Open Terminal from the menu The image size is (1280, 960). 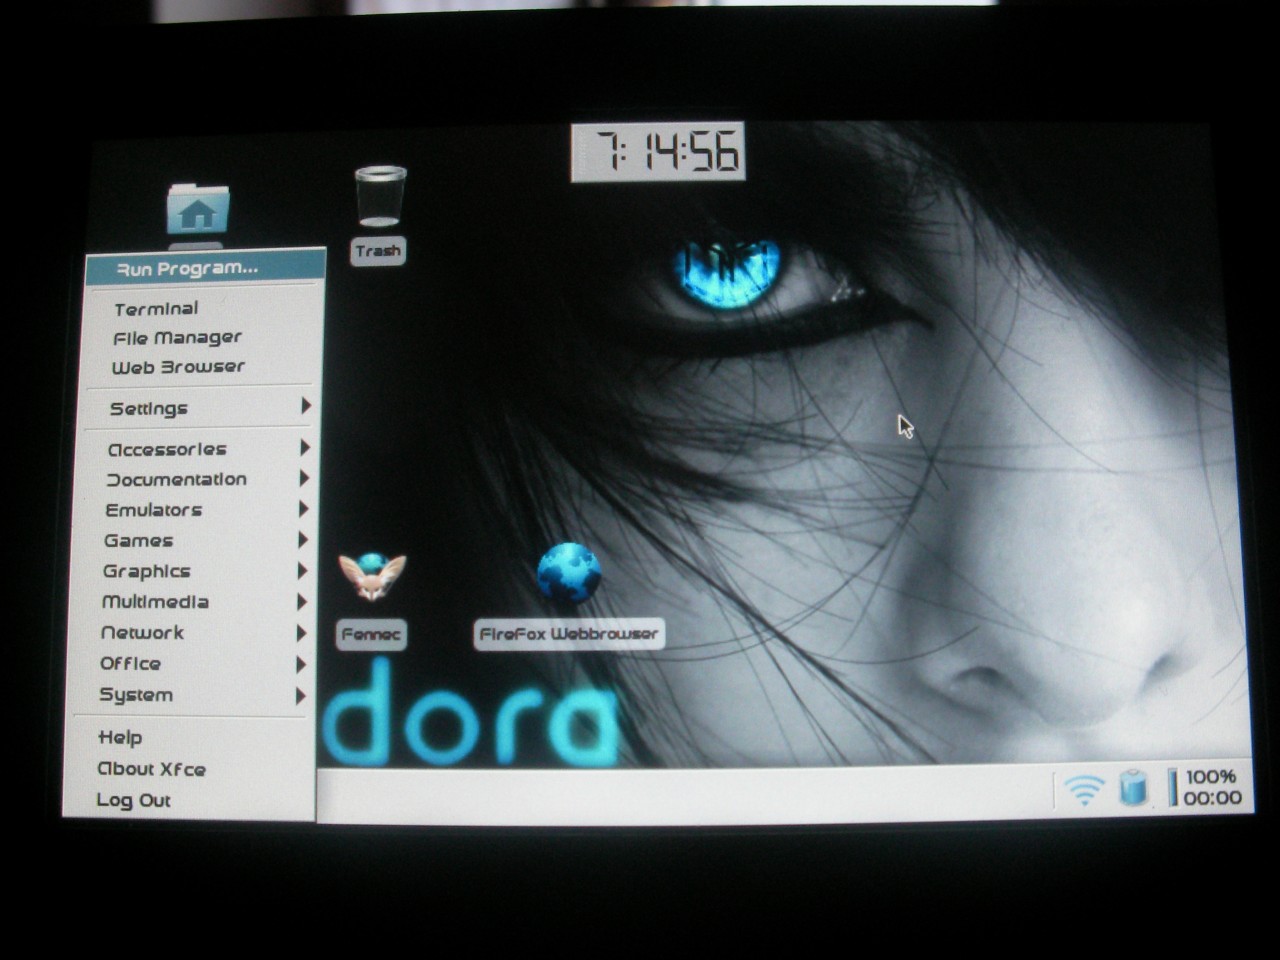156,309
